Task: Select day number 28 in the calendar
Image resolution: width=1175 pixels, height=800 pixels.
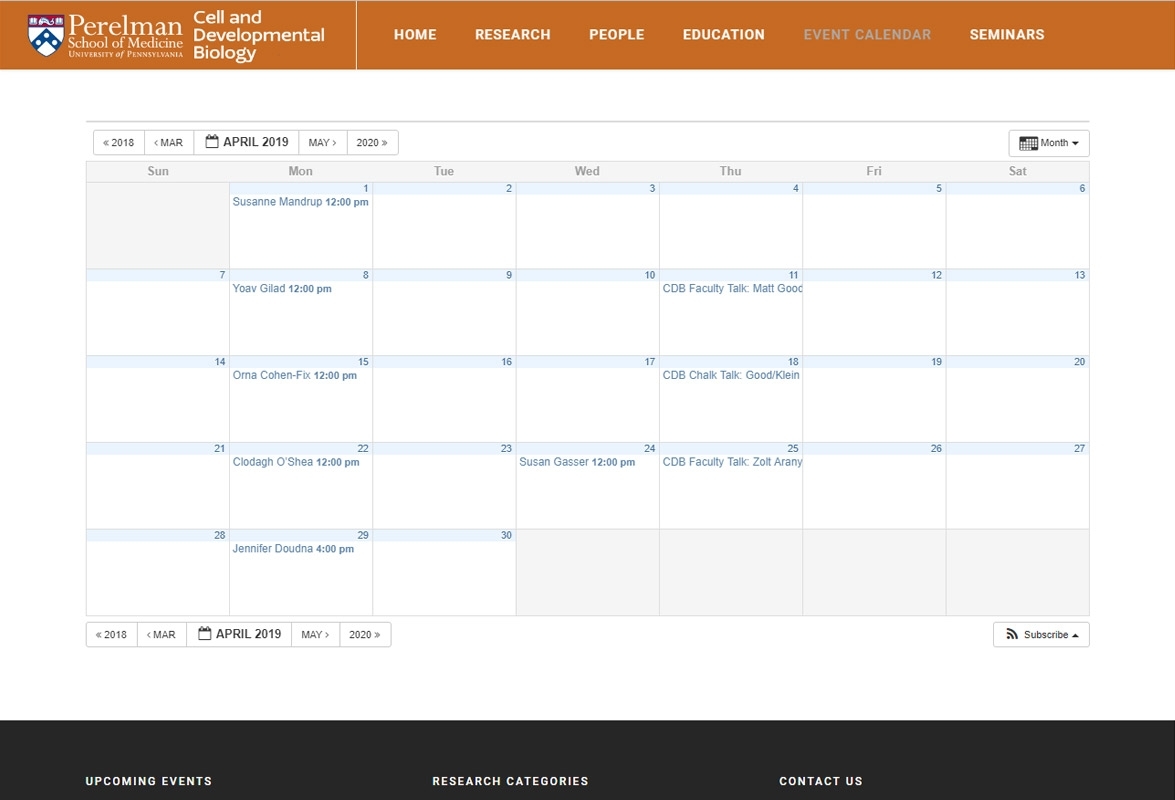Action: [x=220, y=536]
